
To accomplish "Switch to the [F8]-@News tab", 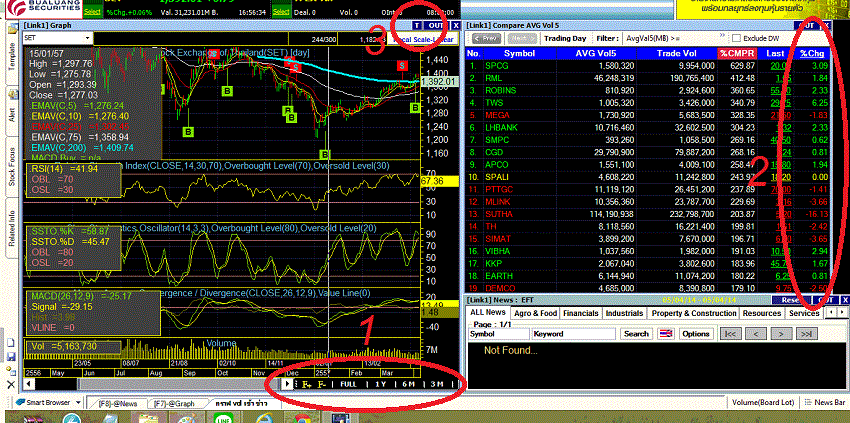I will click(118, 403).
